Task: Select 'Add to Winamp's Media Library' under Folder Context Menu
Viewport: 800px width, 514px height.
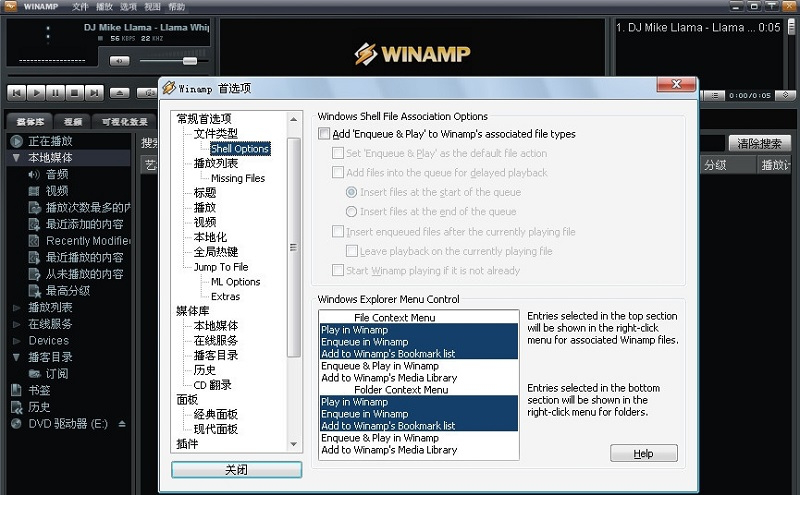Action: [419, 450]
